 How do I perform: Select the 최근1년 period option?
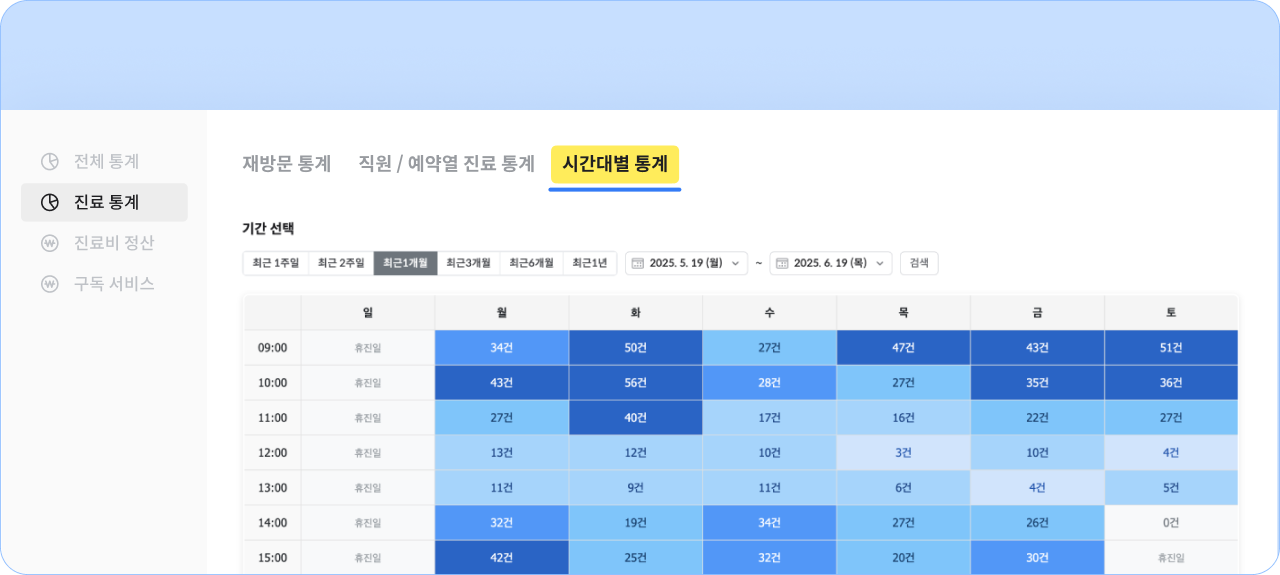(589, 263)
